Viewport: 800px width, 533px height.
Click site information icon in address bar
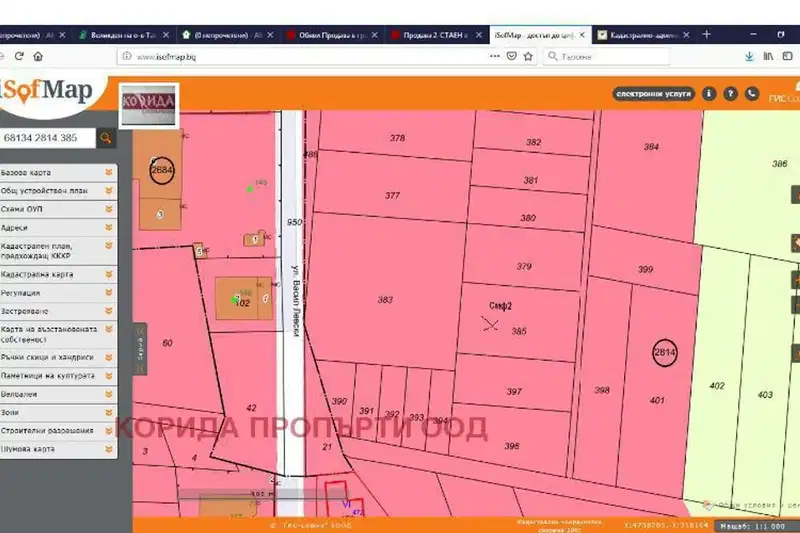(127, 56)
